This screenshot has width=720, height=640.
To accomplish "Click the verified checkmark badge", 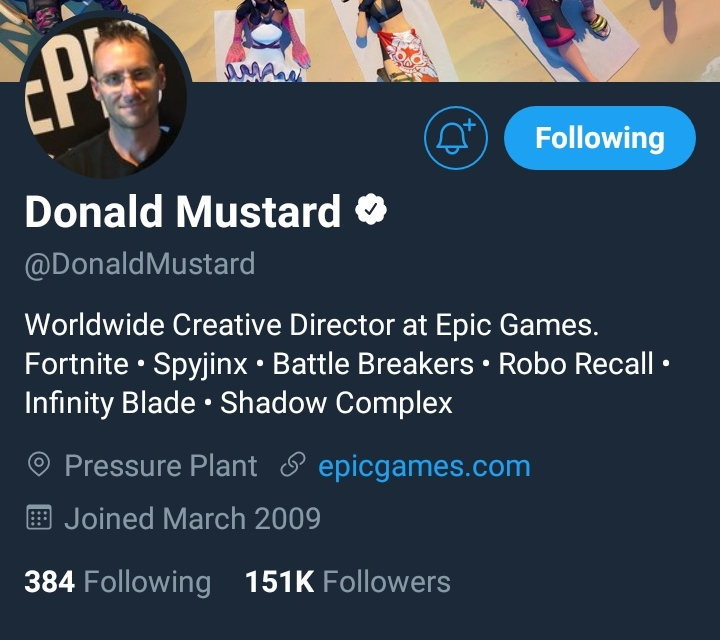I will coord(372,212).
